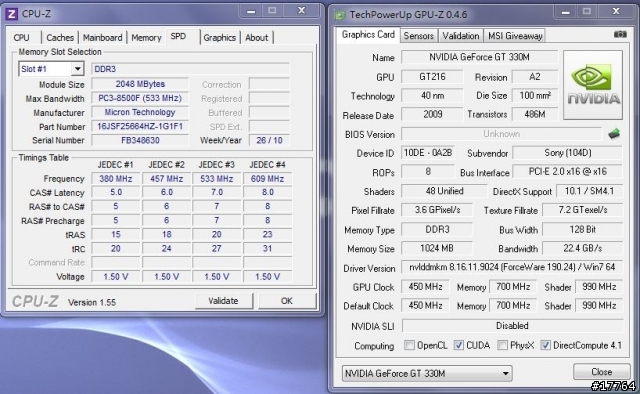640x394 pixels.
Task: Click the Device ID 10DE - 0A2B field
Action: click(428, 153)
